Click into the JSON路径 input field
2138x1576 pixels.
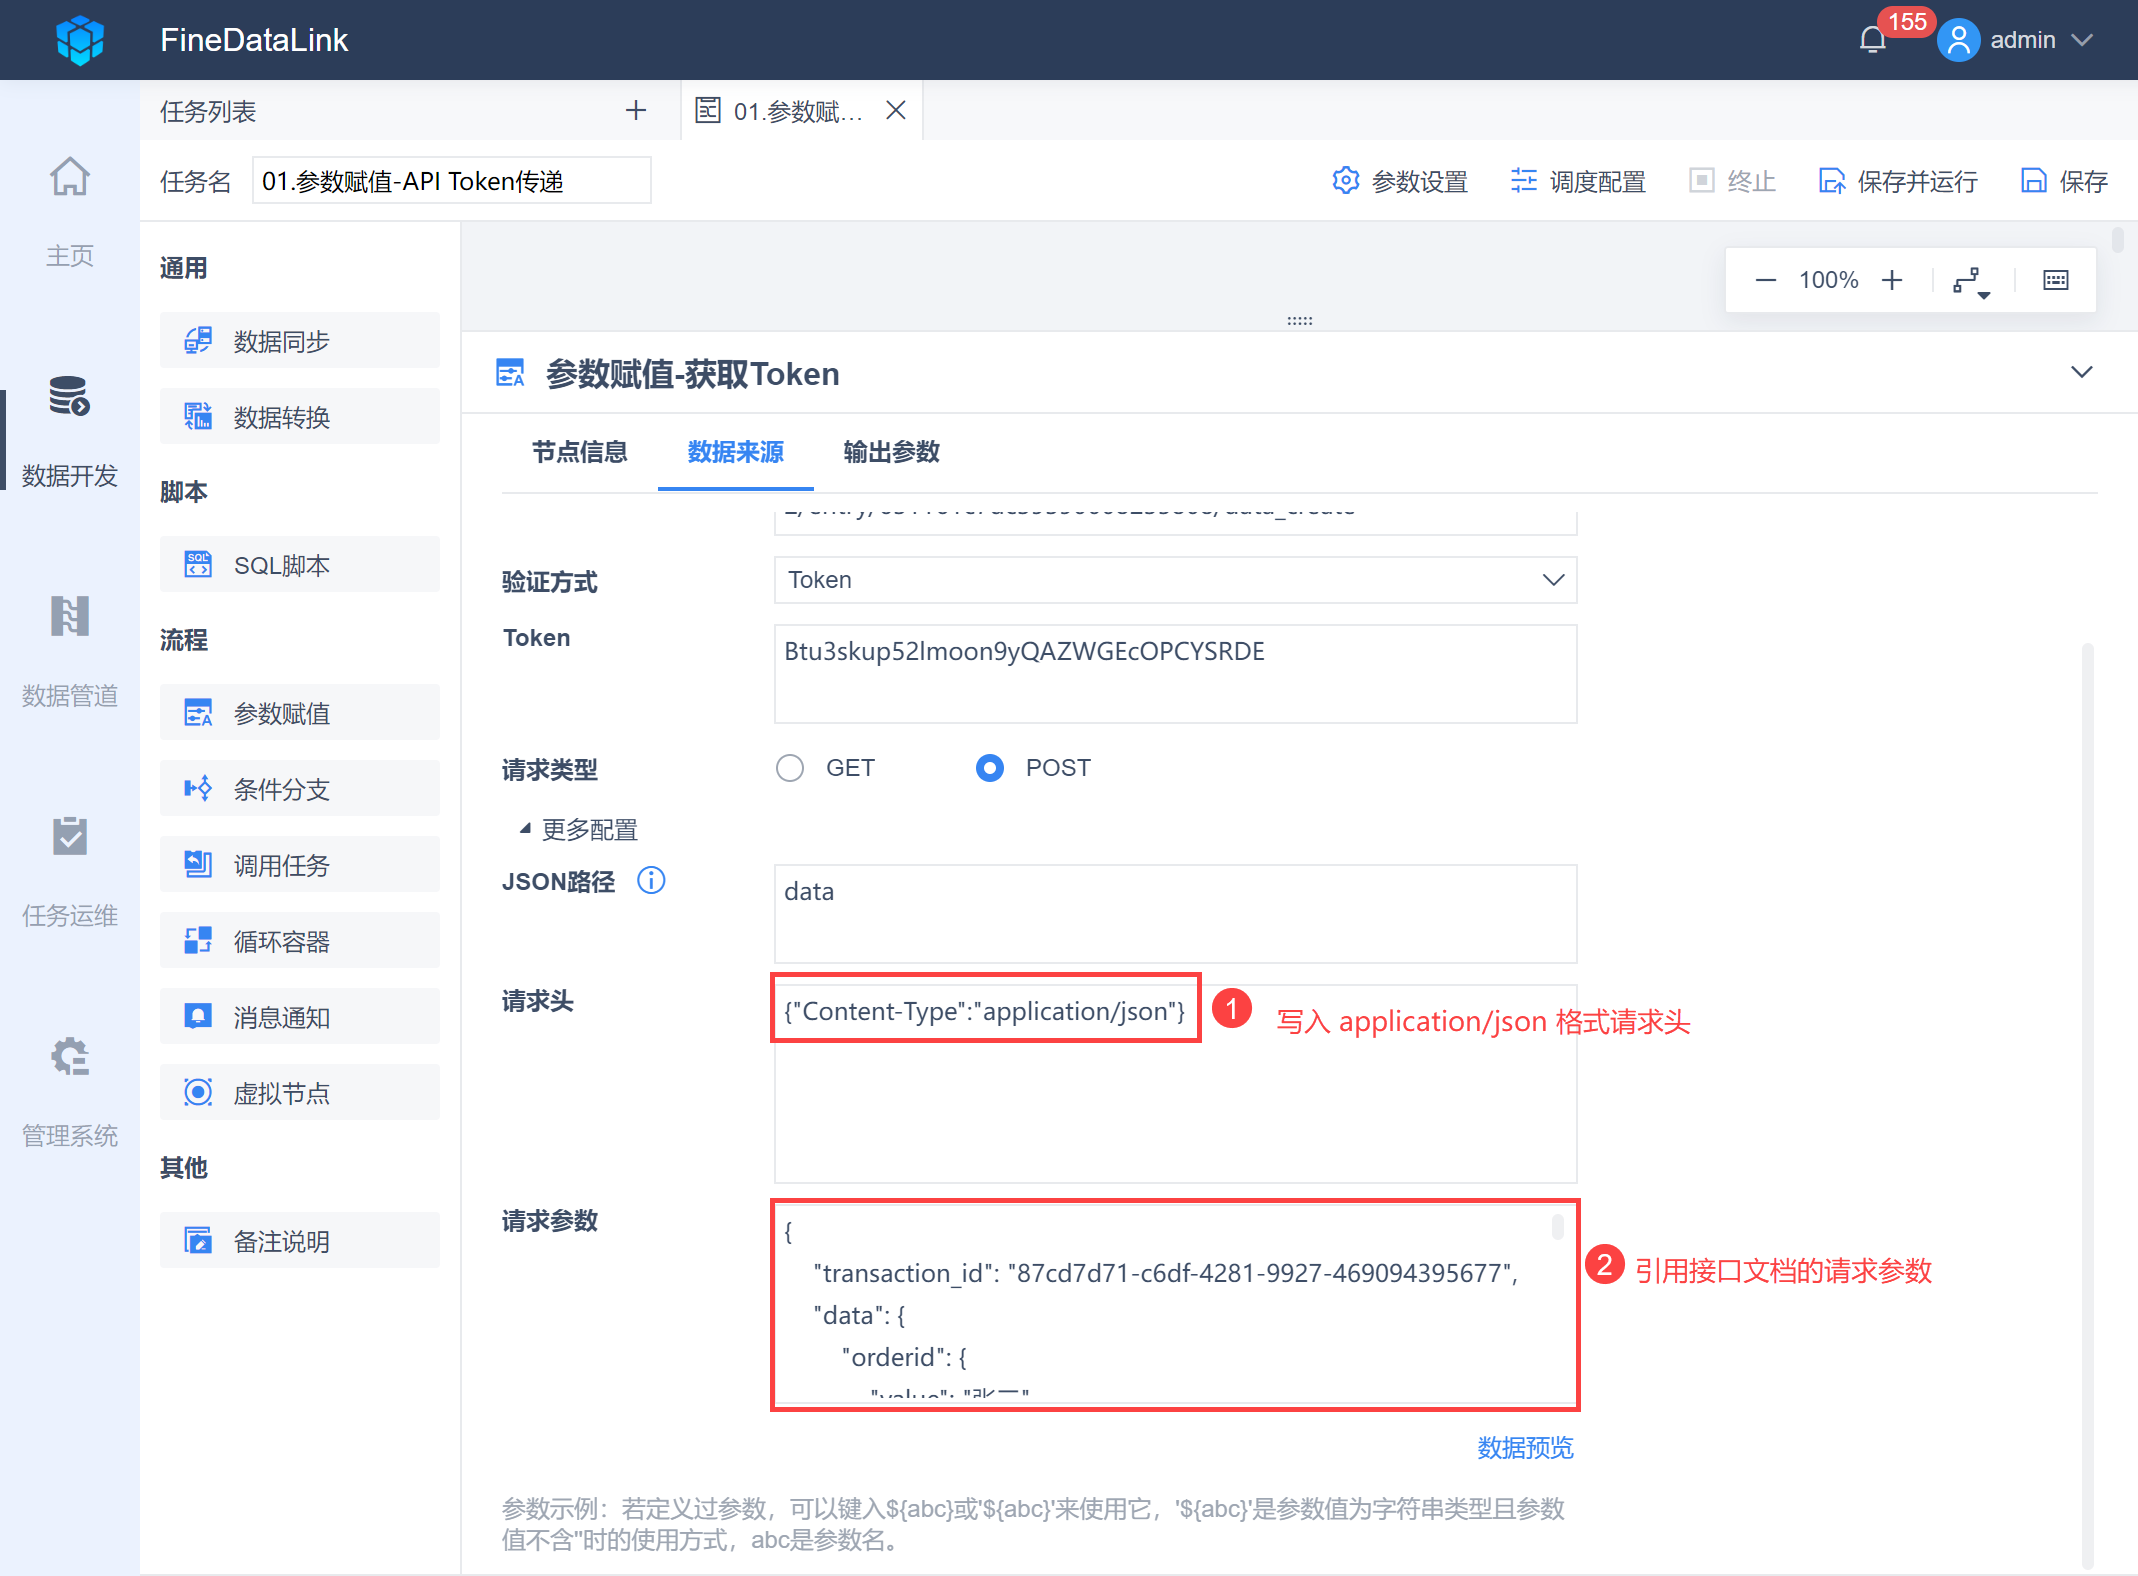(x=1175, y=912)
